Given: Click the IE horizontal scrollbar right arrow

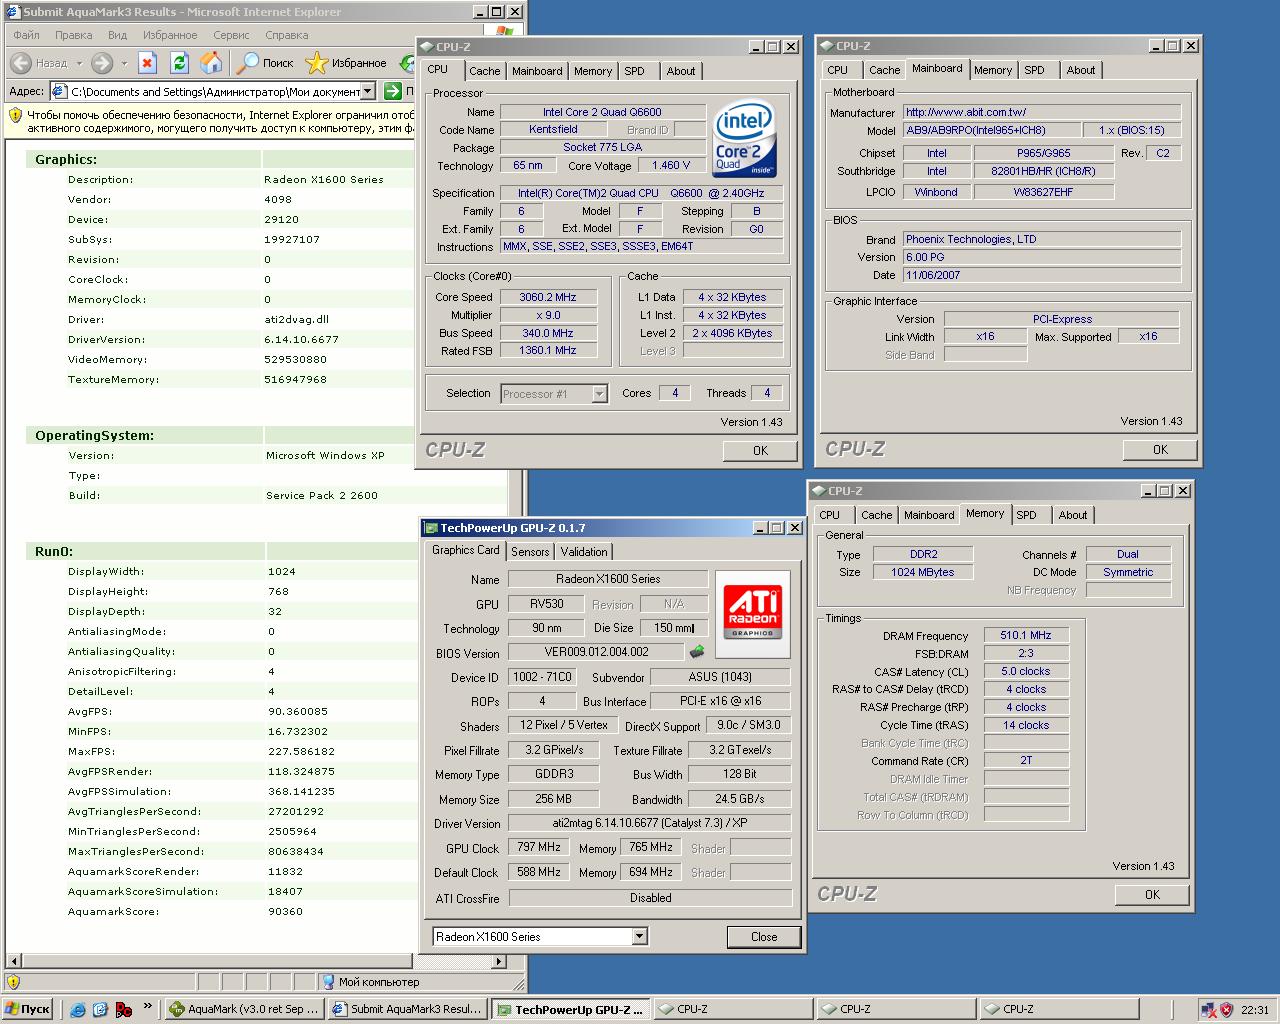Looking at the screenshot, I should tap(500, 961).
